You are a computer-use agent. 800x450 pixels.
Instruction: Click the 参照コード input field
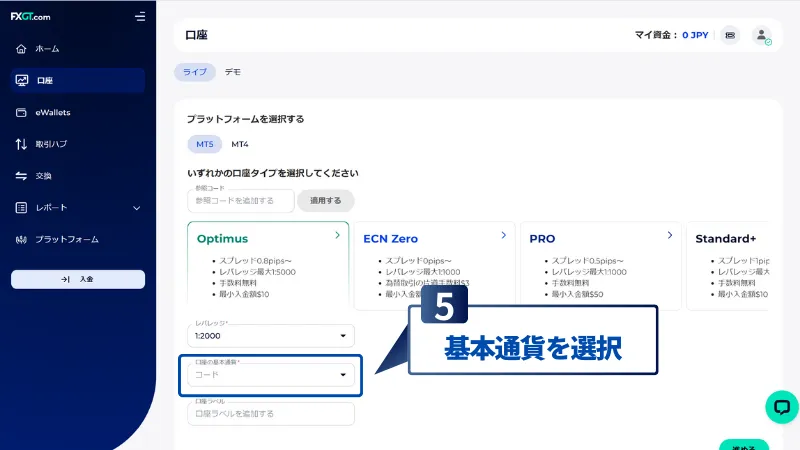click(241, 201)
